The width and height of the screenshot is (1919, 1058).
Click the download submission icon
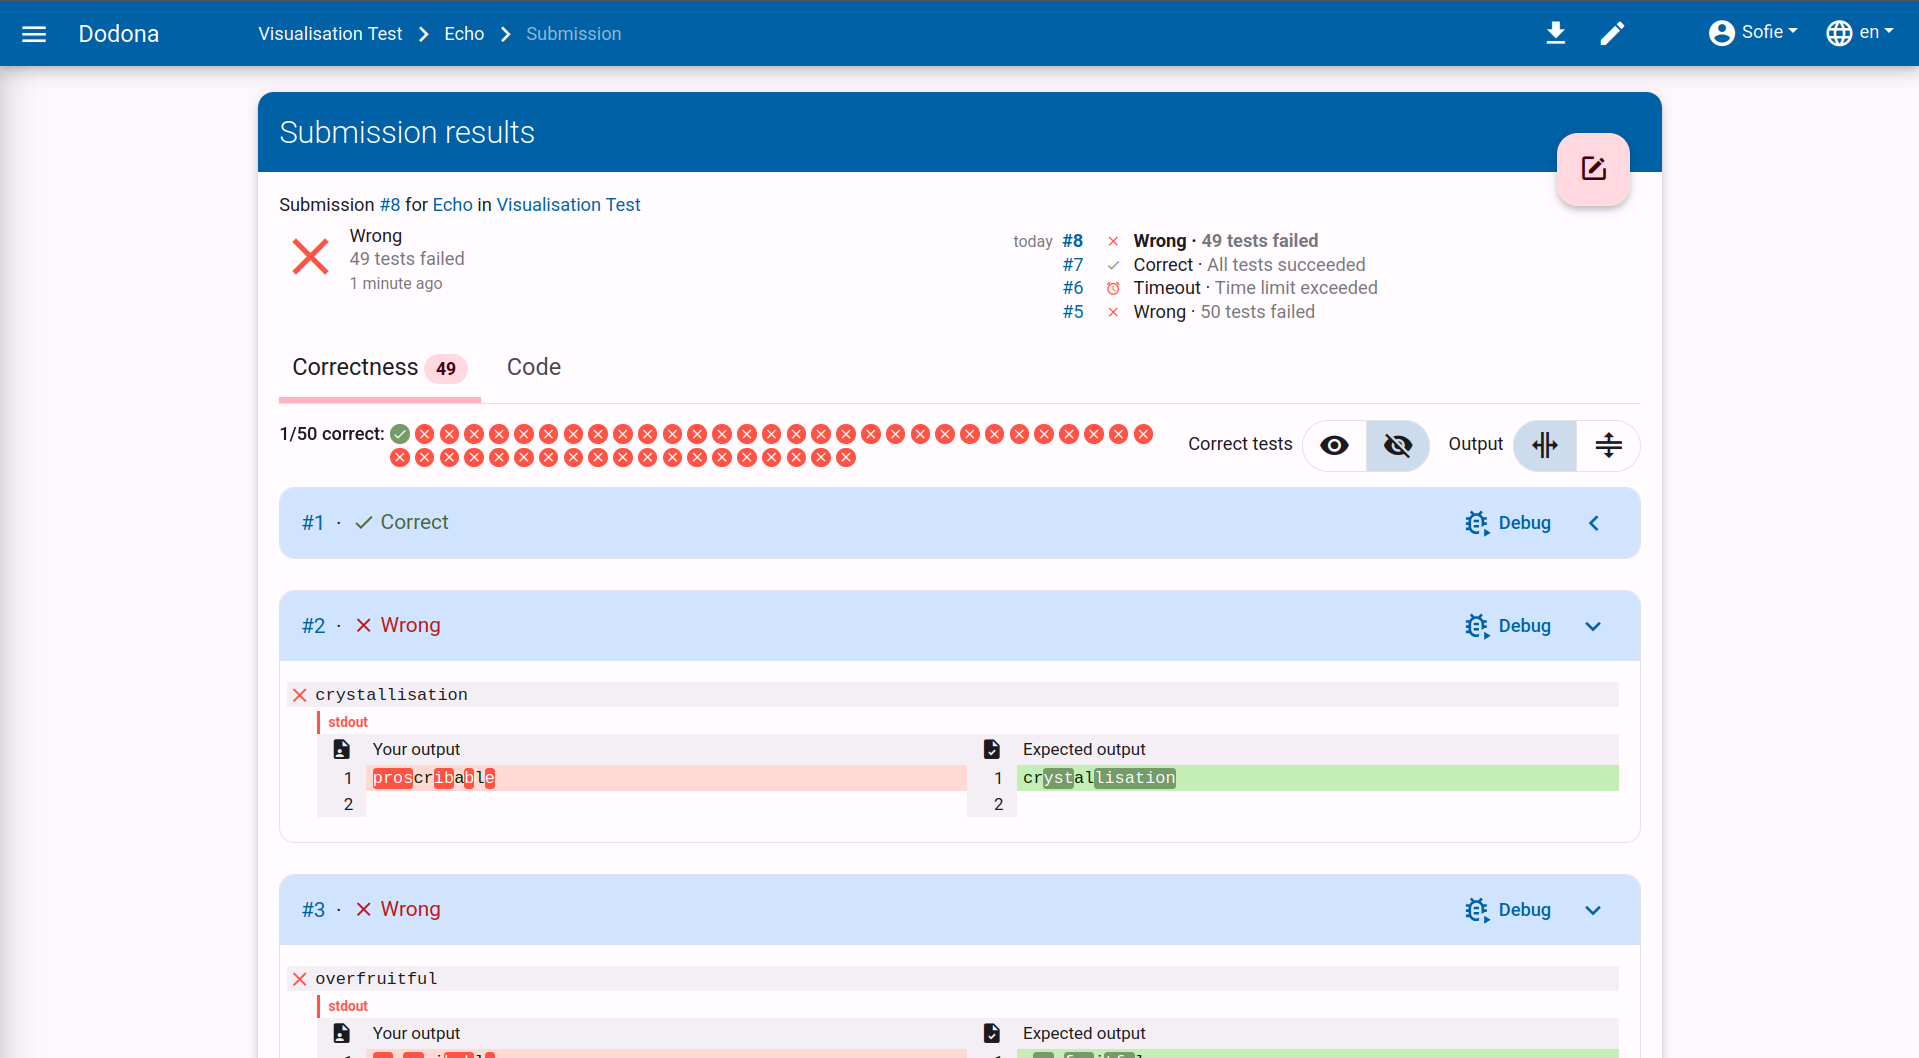coord(1555,33)
